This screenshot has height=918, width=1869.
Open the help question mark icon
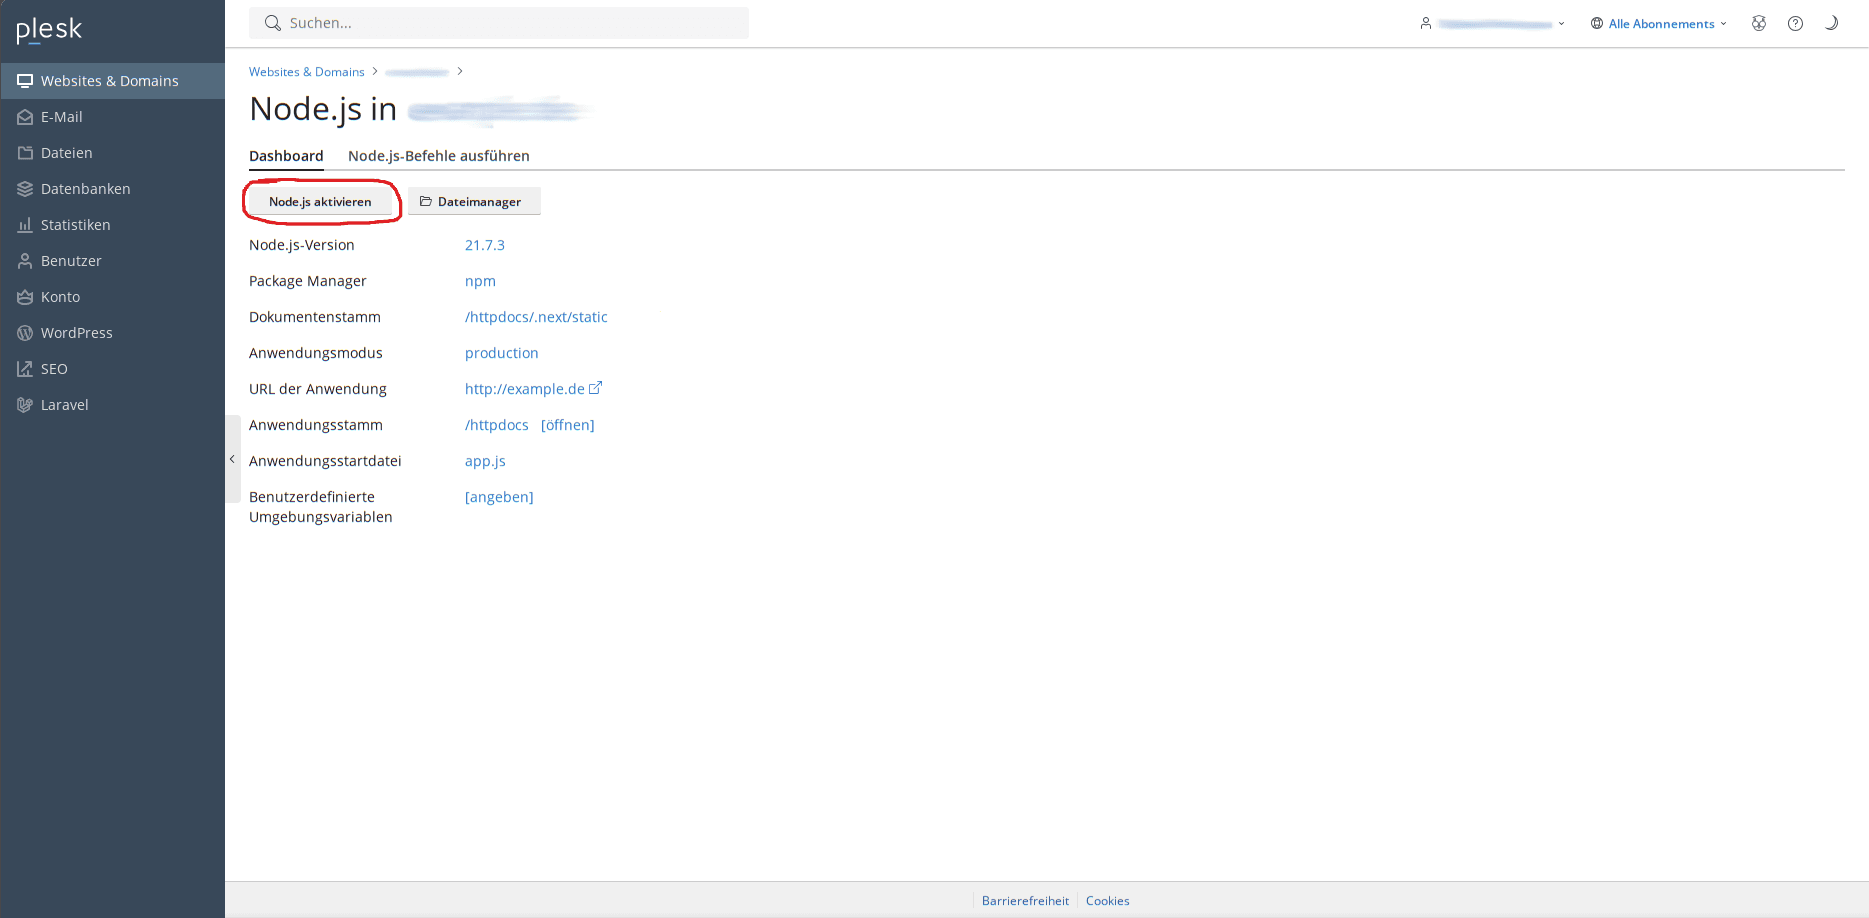[x=1795, y=23]
